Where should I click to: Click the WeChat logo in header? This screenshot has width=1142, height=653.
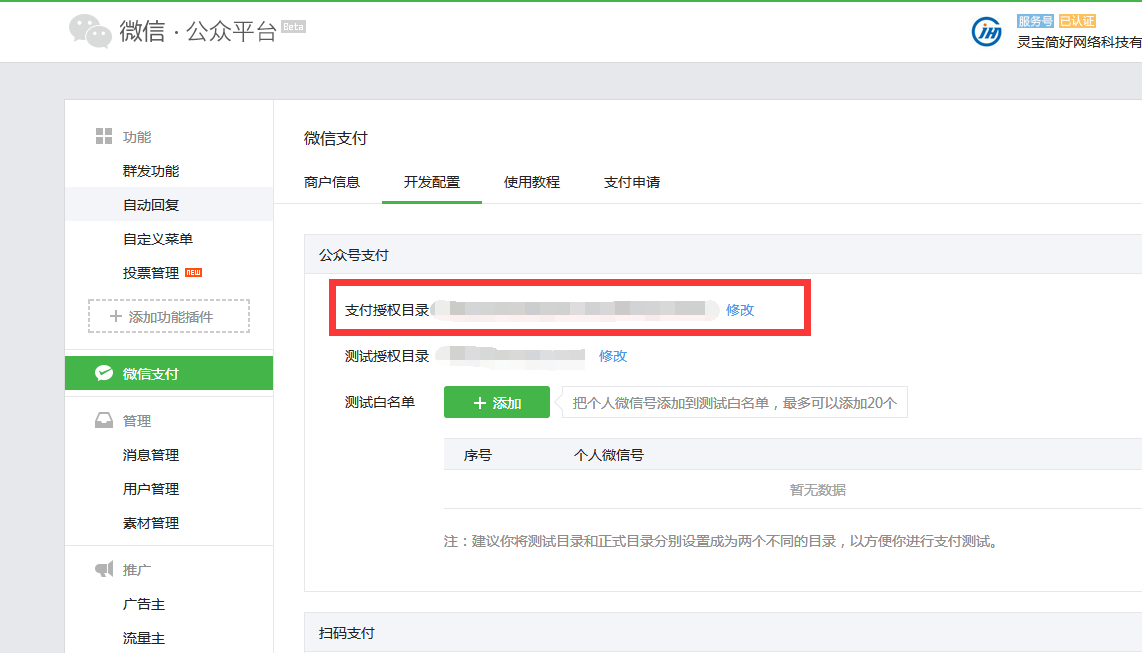[x=90, y=31]
